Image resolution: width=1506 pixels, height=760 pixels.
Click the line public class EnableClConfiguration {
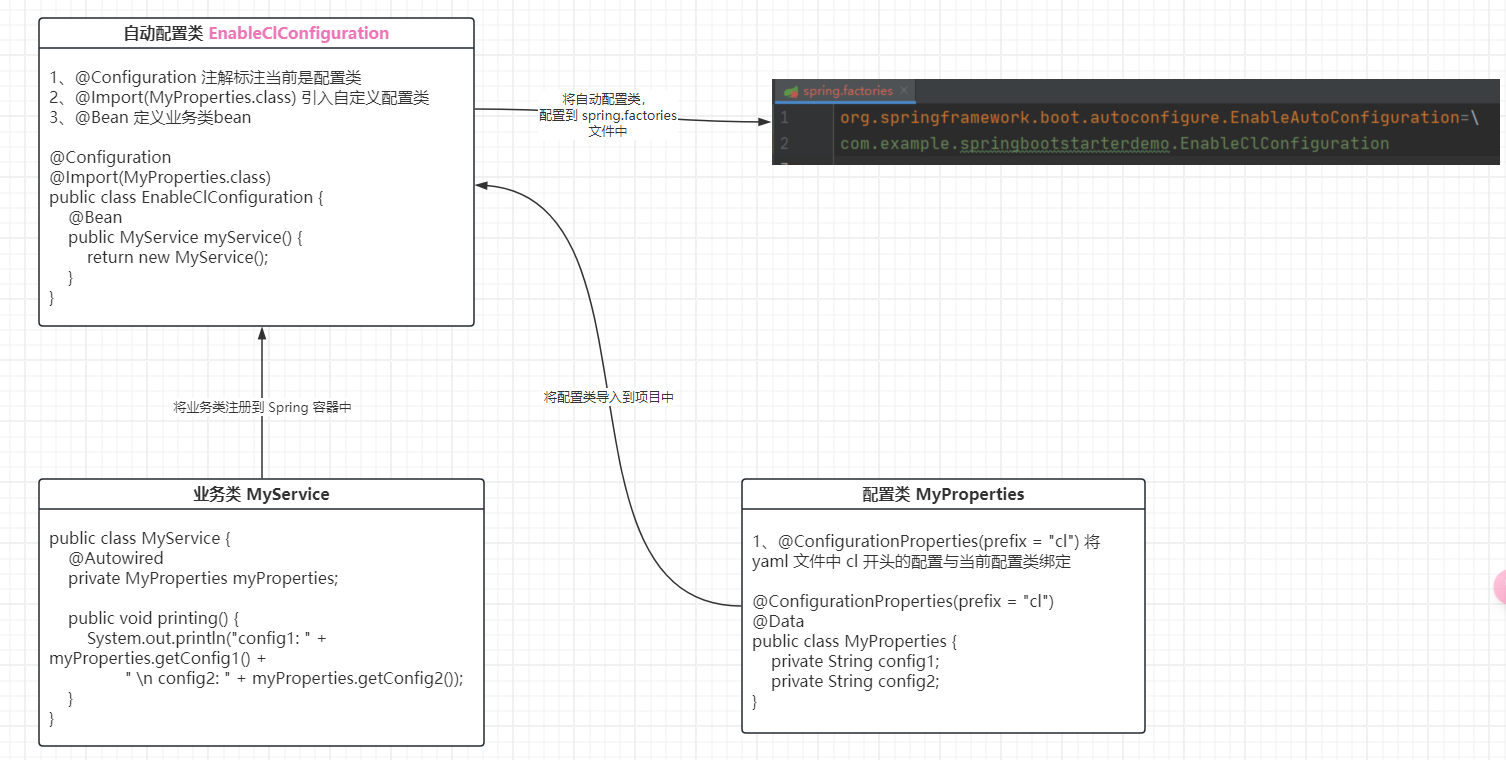(x=186, y=197)
